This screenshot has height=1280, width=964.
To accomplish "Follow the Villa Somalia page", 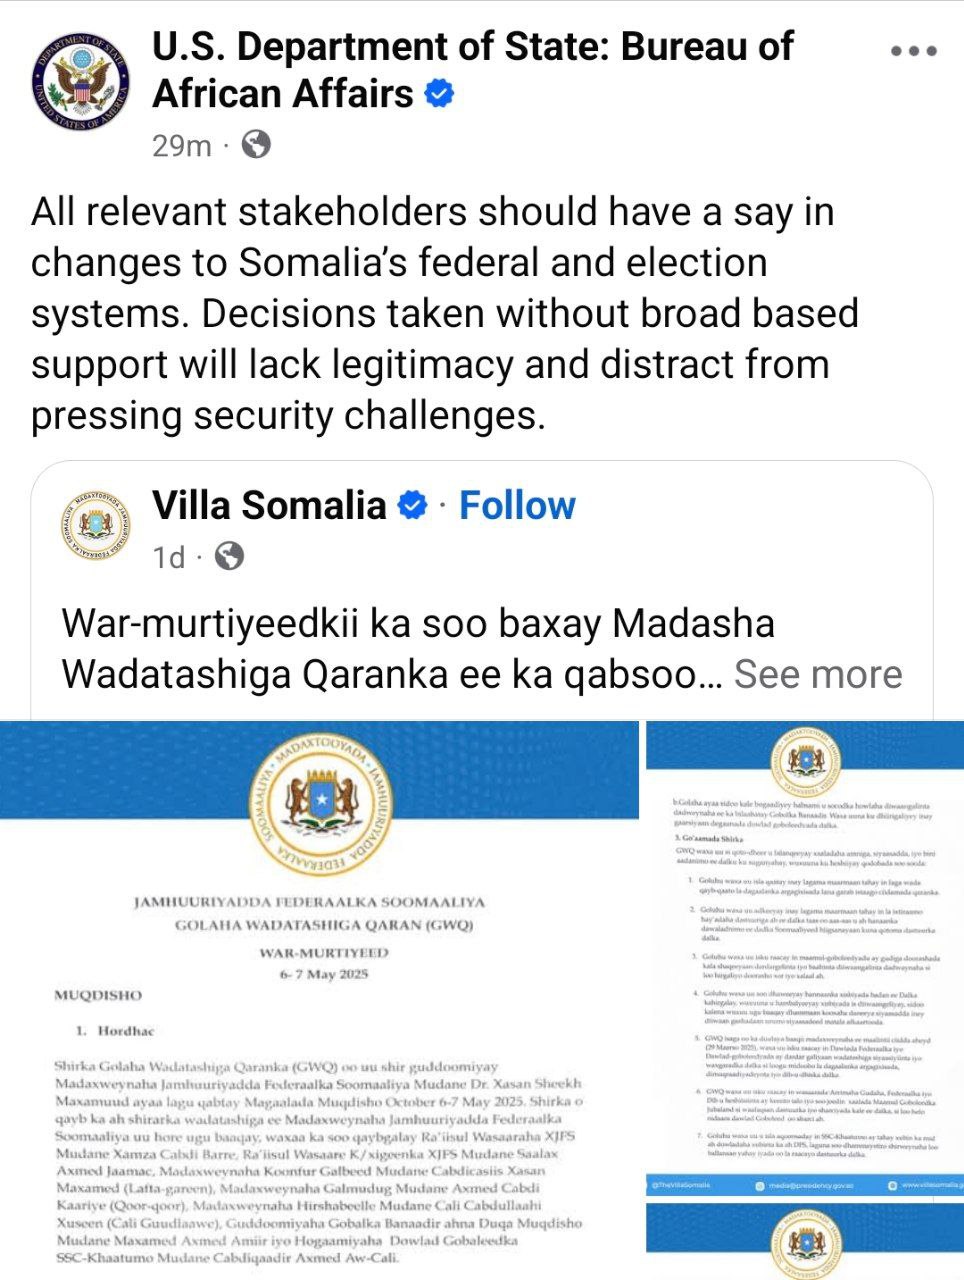I will [x=517, y=506].
